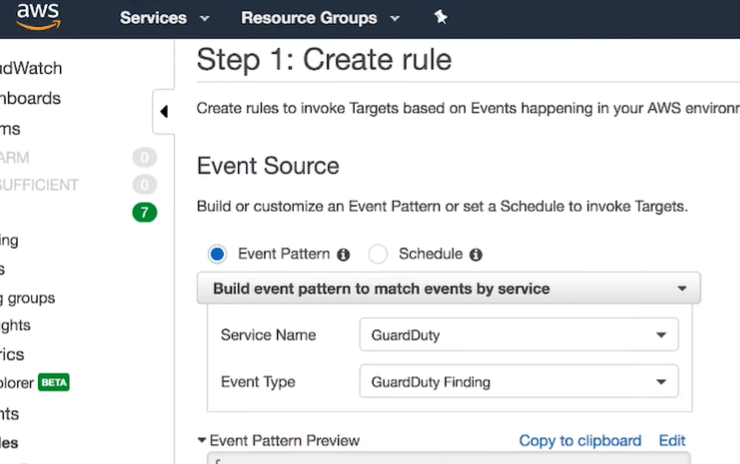Open the Event Type dropdown
Viewport: 740px width, 464px height.
coord(518,381)
